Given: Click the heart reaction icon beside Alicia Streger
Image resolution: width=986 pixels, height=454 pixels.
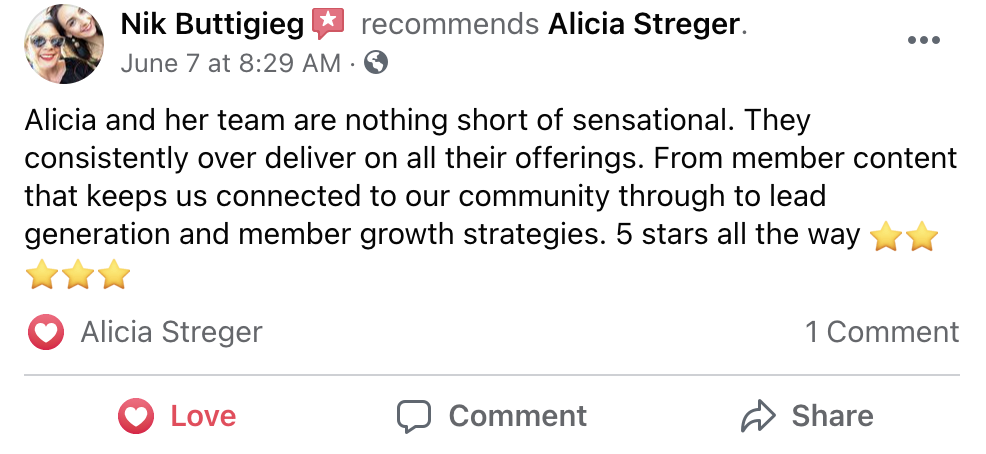Looking at the screenshot, I should 46,333.
